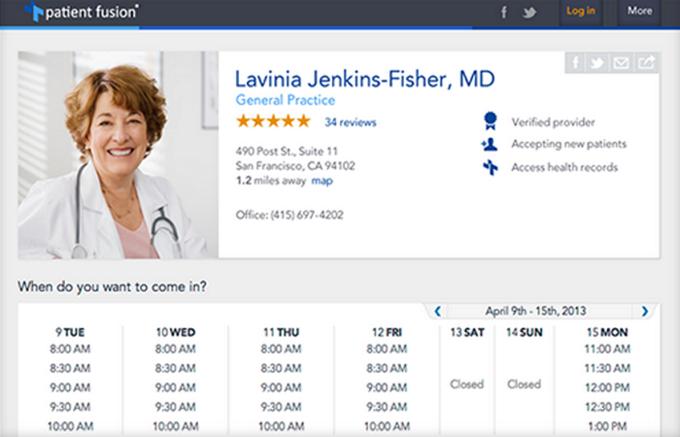Image resolution: width=680 pixels, height=437 pixels.
Task: Open the map link
Action: pyautogui.click(x=322, y=181)
